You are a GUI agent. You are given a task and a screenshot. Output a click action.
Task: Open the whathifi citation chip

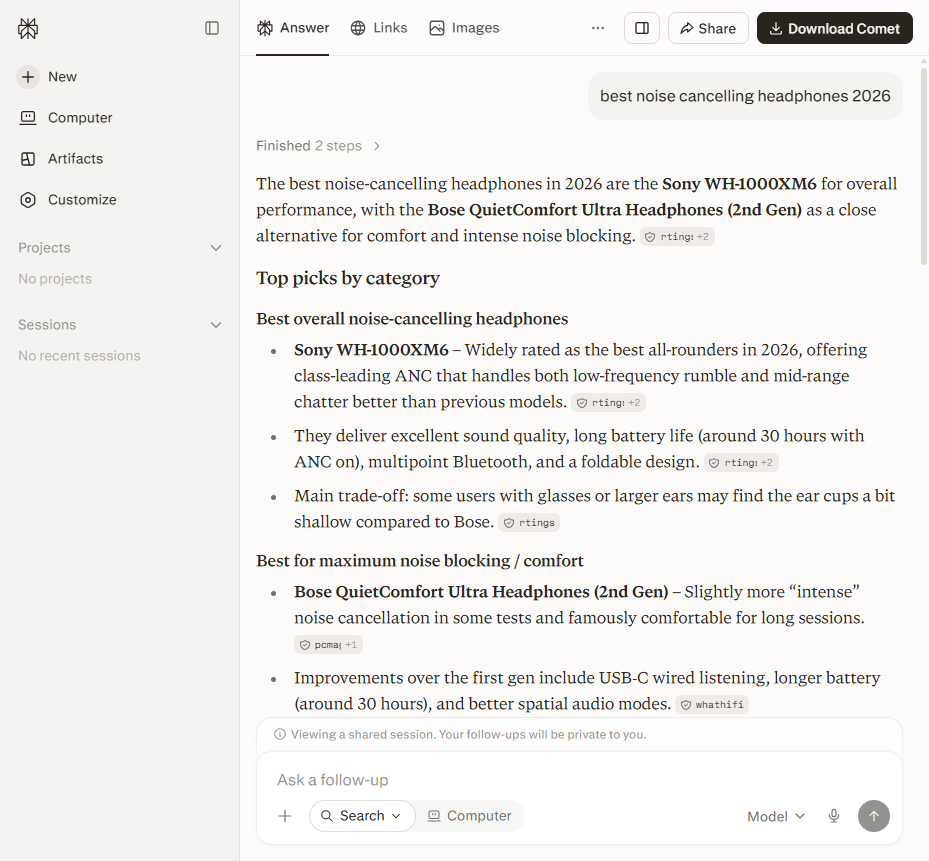[712, 704]
